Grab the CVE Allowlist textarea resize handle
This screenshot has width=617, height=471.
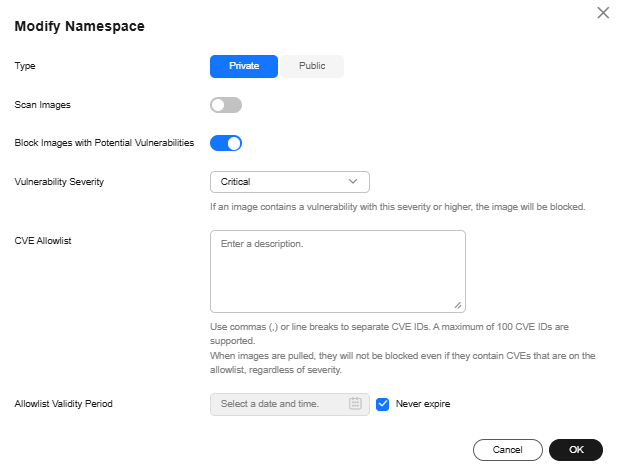click(458, 305)
